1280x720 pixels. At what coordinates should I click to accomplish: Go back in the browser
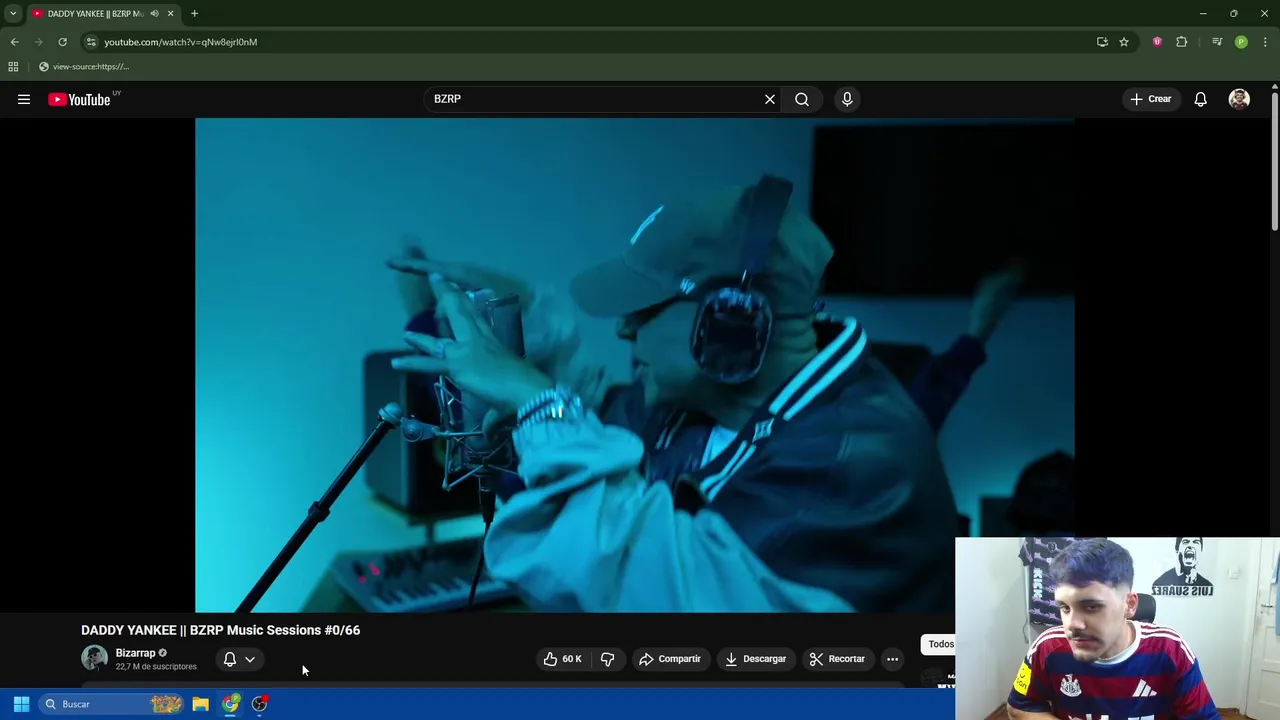click(14, 42)
